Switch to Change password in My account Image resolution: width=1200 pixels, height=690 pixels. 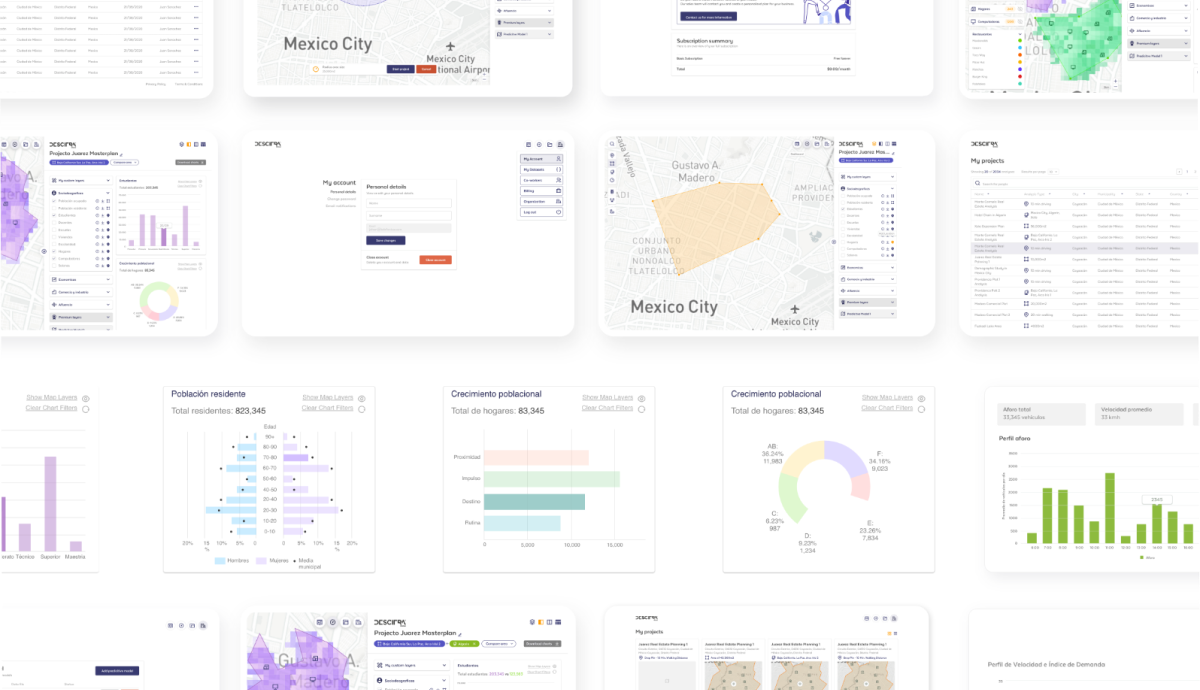point(342,199)
